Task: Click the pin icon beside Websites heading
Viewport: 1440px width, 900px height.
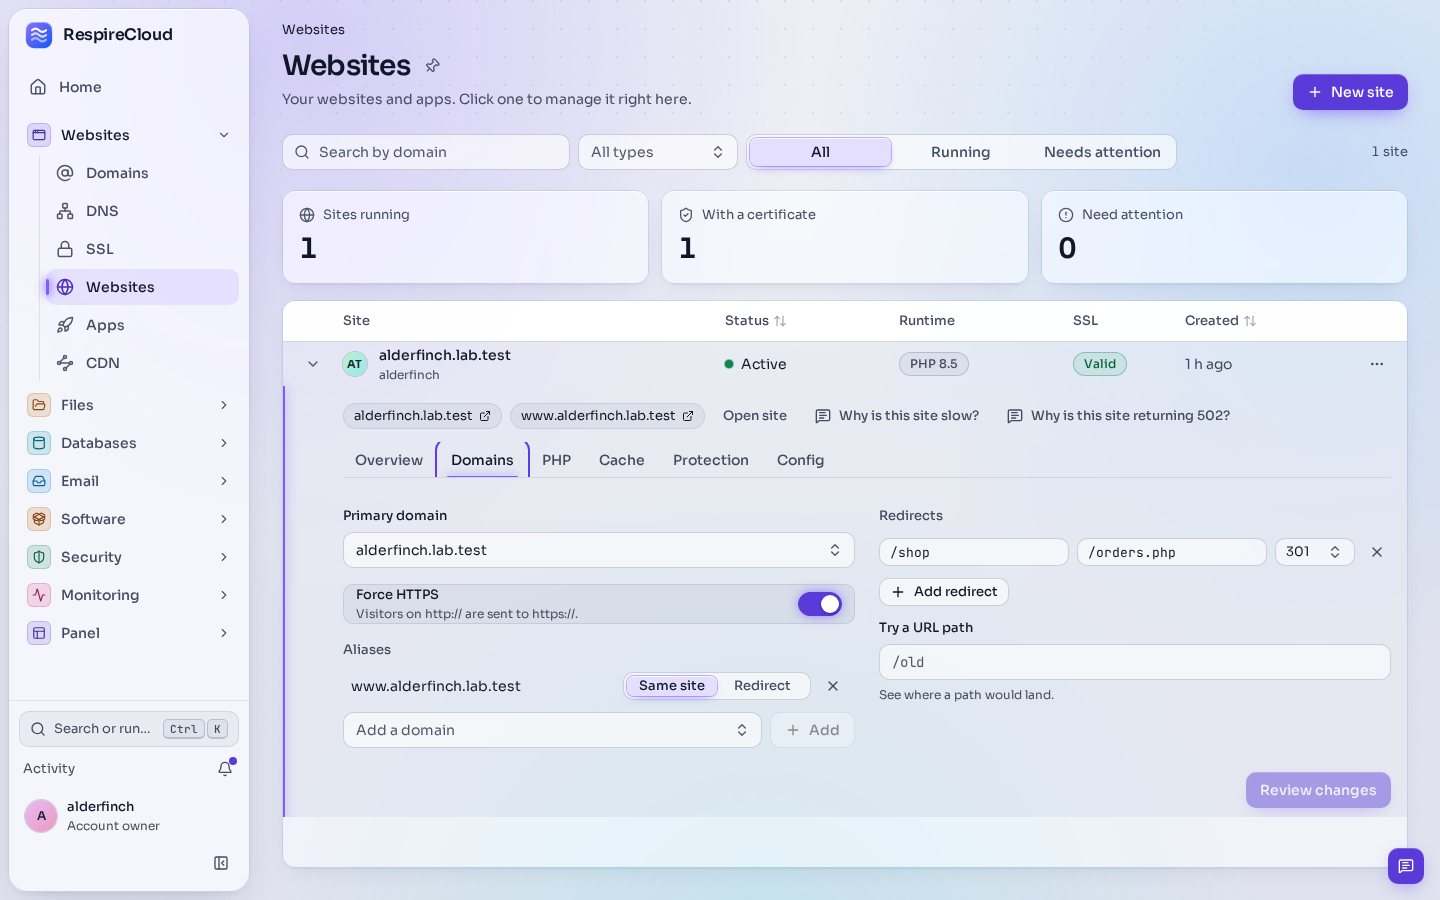Action: pos(433,65)
